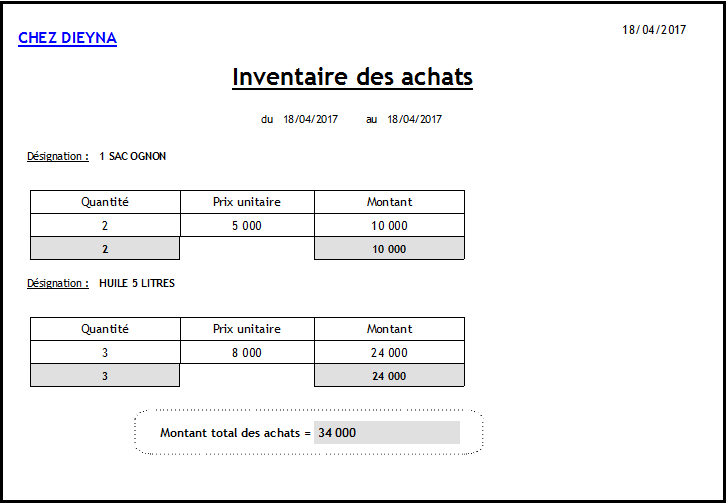Screen dimensions: 726x504
Task: Click the end date after 'au'
Action: pos(414,119)
